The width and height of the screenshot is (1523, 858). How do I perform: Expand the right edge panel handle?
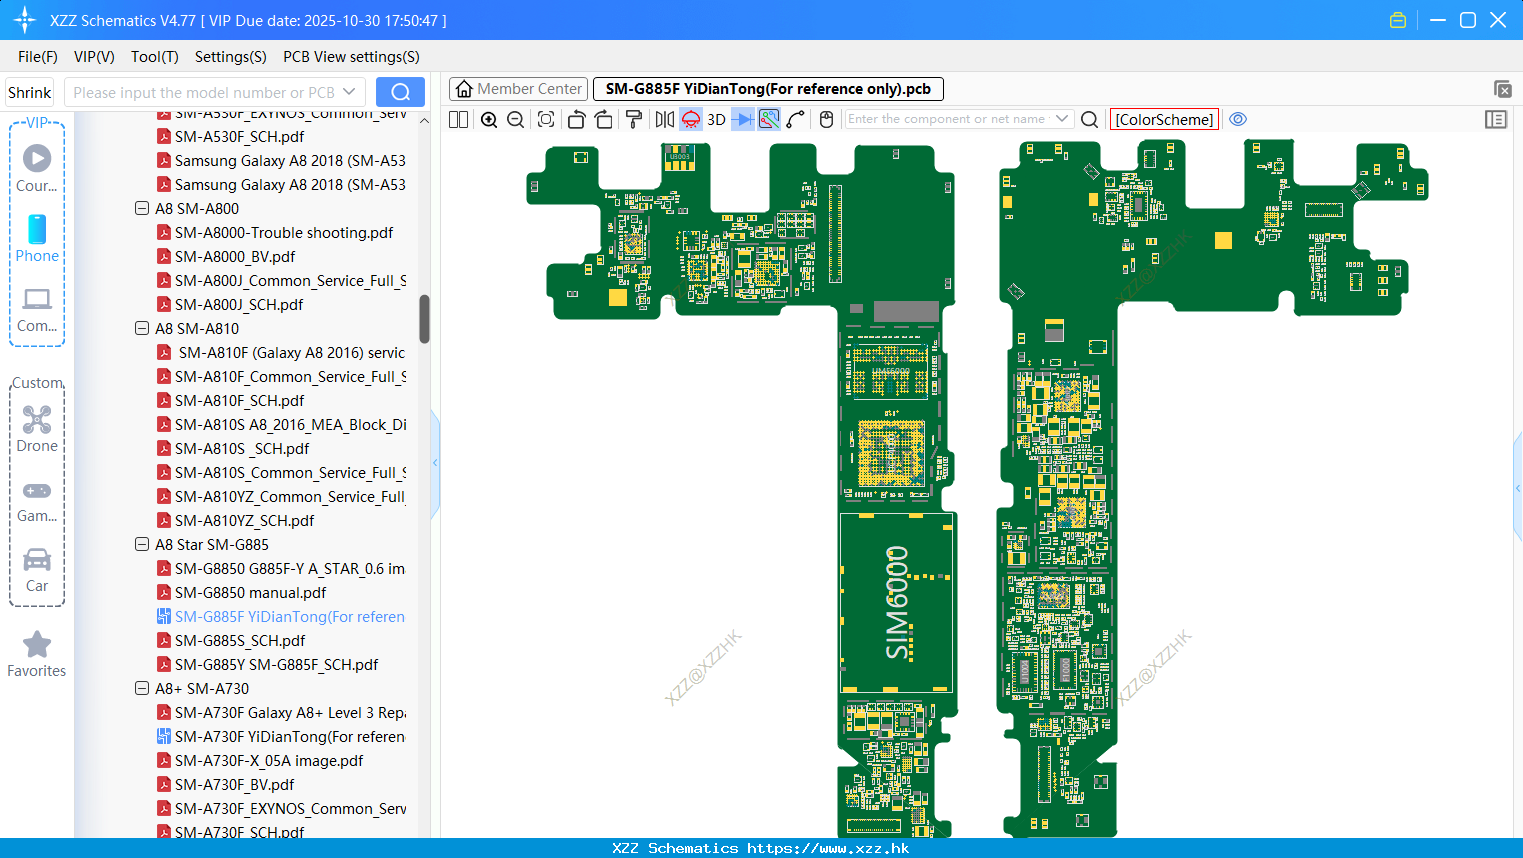coord(1518,489)
